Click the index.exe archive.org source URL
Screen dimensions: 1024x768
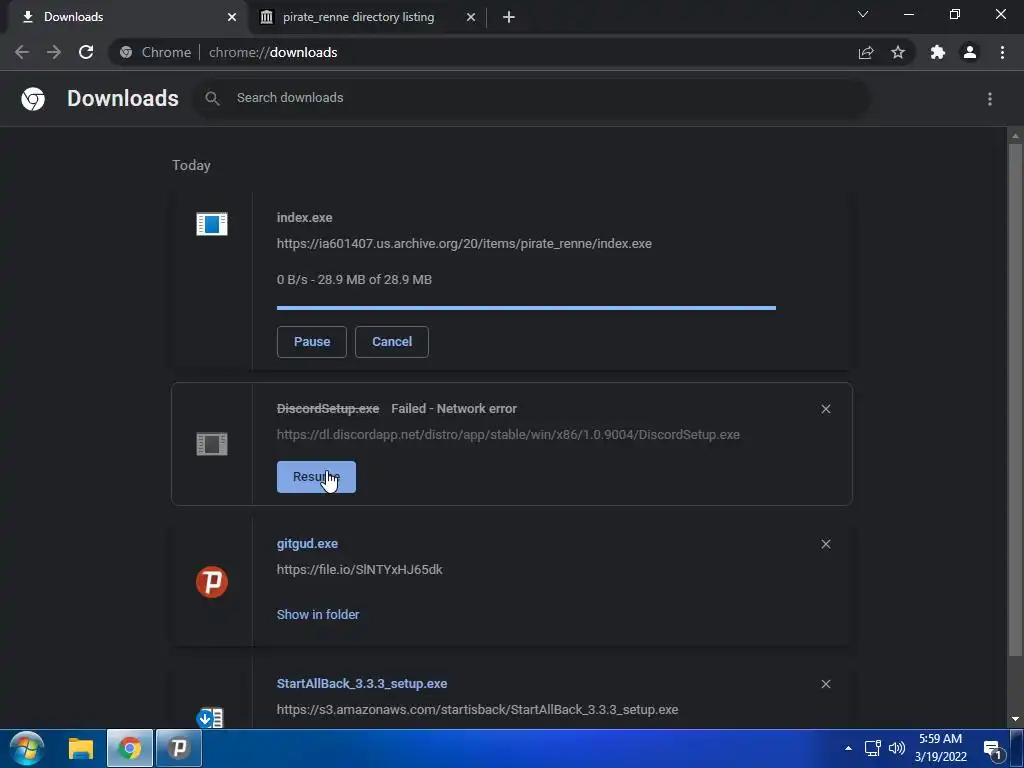tap(464, 244)
